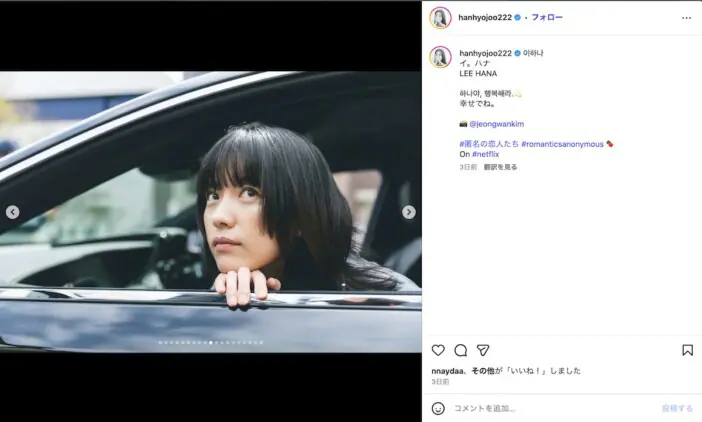702x422 pixels.
Task: Open #romanticsanonymous hashtag
Action: pyautogui.click(x=562, y=144)
